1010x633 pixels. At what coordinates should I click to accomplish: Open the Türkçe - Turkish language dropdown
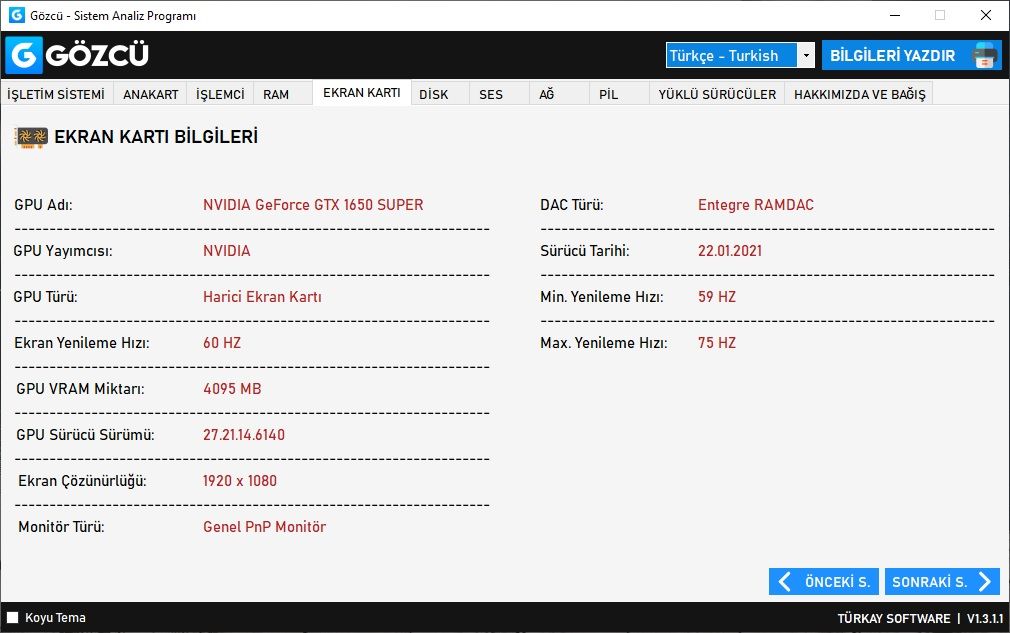coord(740,55)
